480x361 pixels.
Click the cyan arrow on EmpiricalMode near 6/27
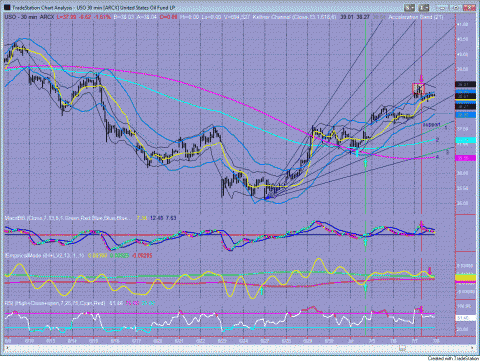(x=262, y=291)
